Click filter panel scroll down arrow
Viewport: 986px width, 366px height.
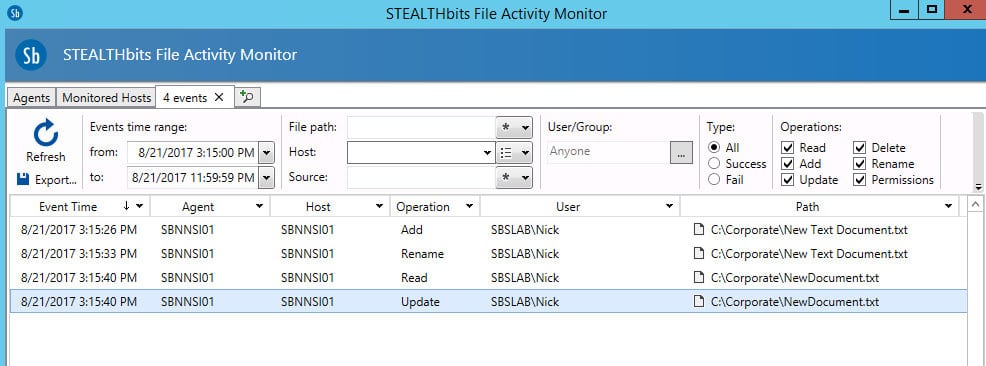[x=978, y=187]
